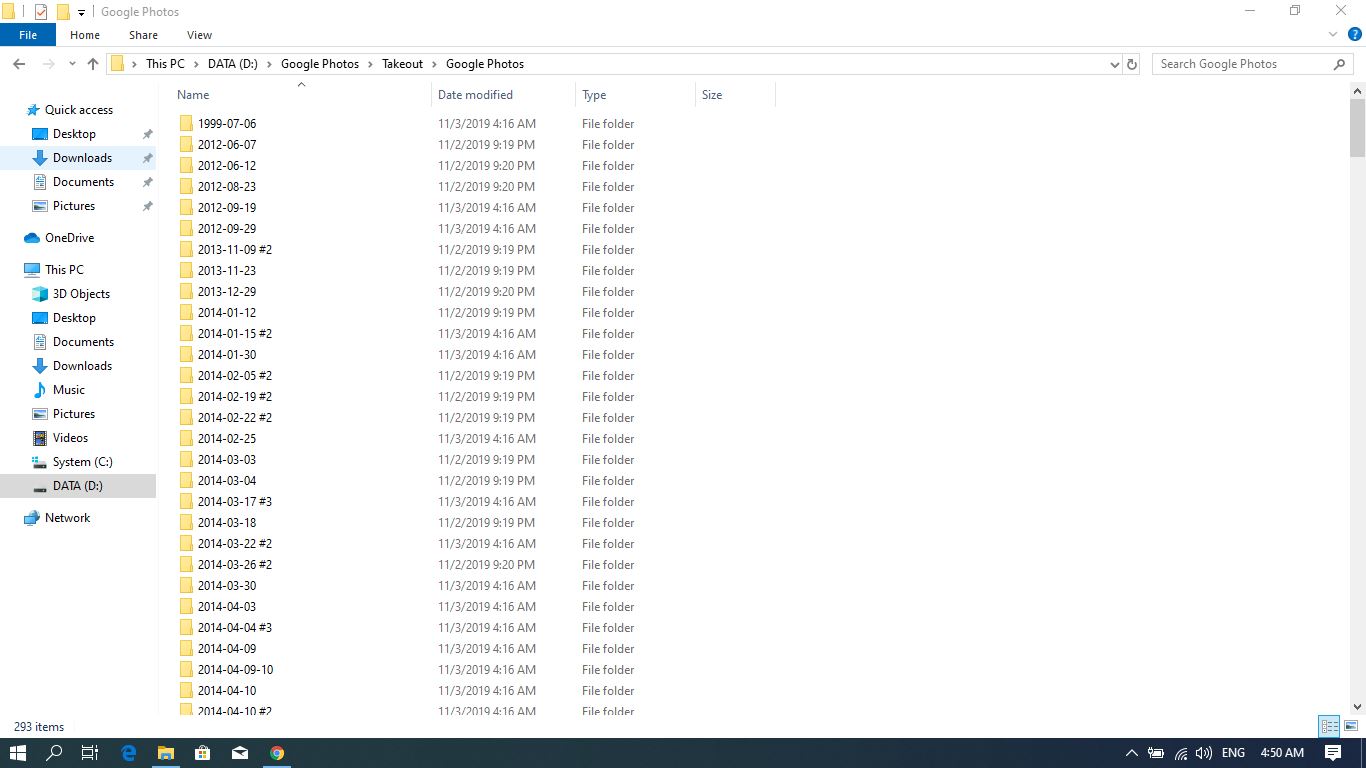The image size is (1366, 768).
Task: Click the DATA (D:) breadcrumb
Action: pyautogui.click(x=233, y=64)
